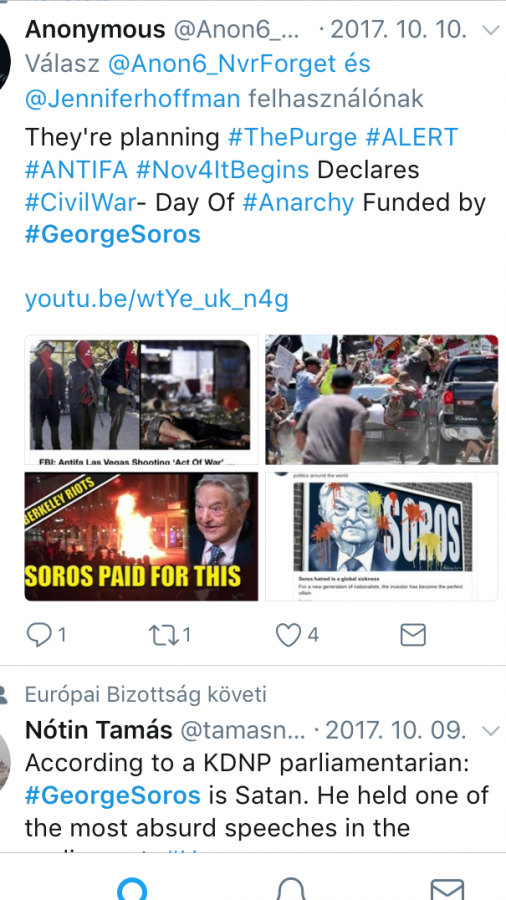The image size is (506, 900).
Task: Open the #Nov4ItBegins hashtag
Action: coord(223,170)
